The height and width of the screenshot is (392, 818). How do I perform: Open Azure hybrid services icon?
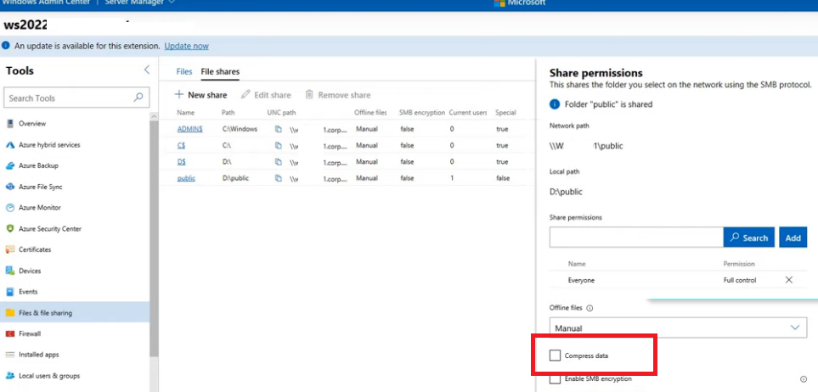pyautogui.click(x=9, y=145)
